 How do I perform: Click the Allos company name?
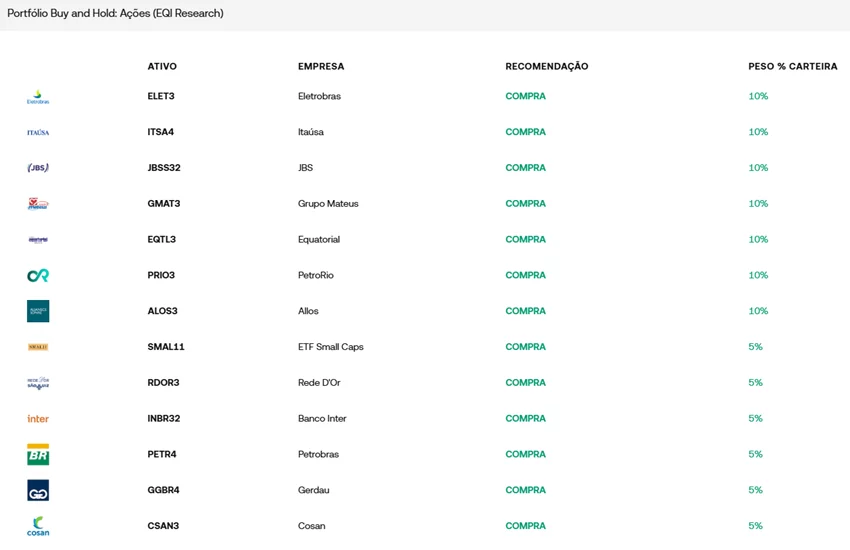click(308, 310)
